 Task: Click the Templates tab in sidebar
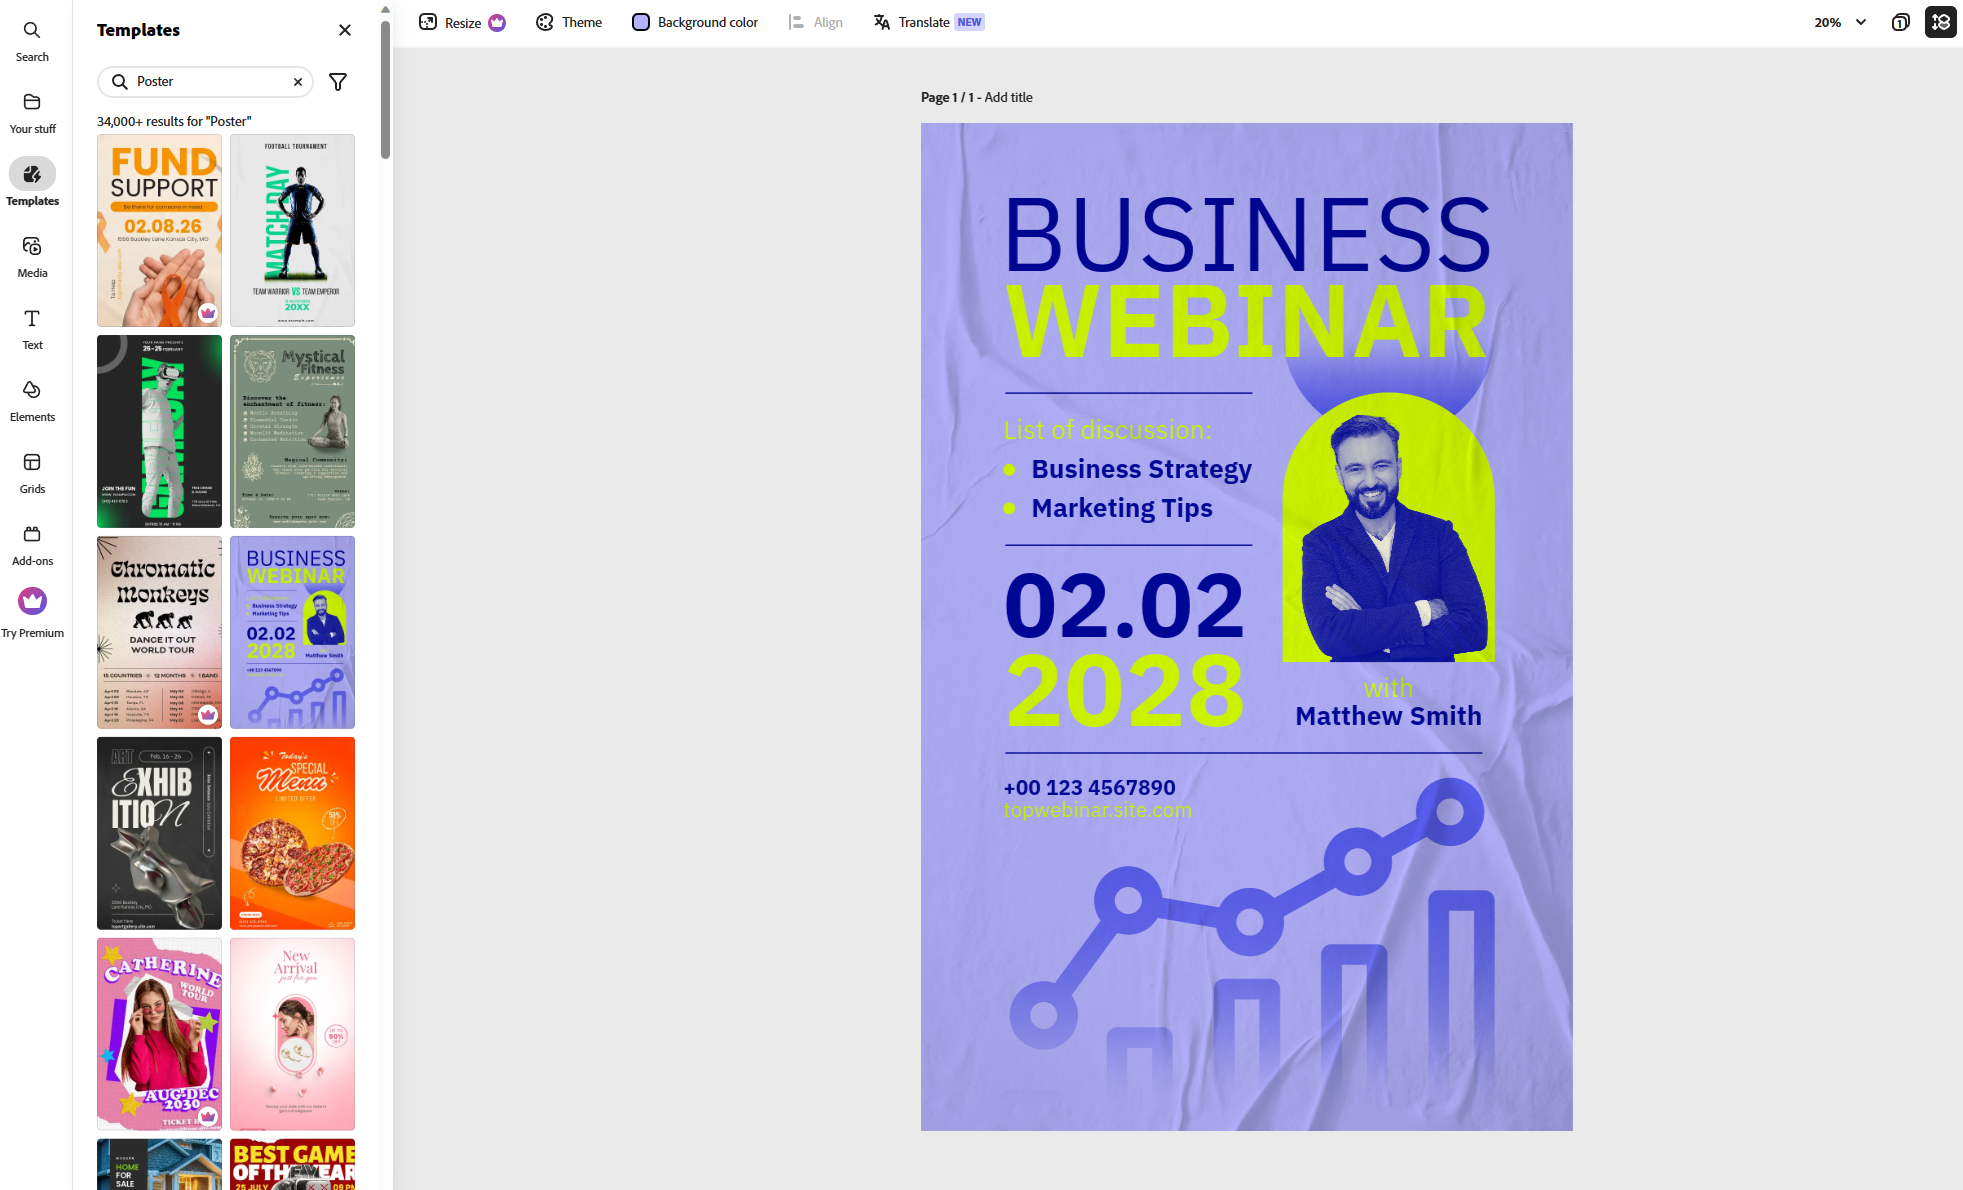[32, 184]
